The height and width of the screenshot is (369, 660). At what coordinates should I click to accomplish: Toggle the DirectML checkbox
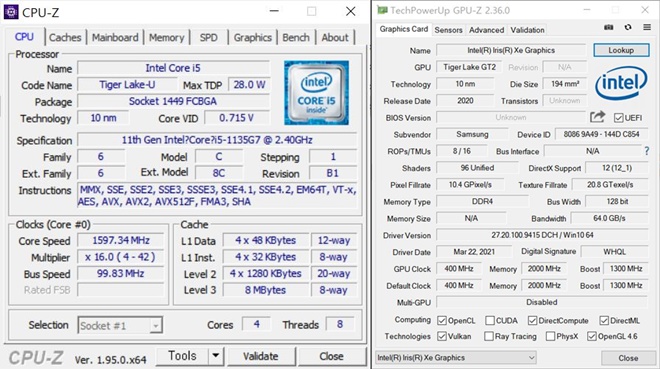pyautogui.click(x=604, y=321)
